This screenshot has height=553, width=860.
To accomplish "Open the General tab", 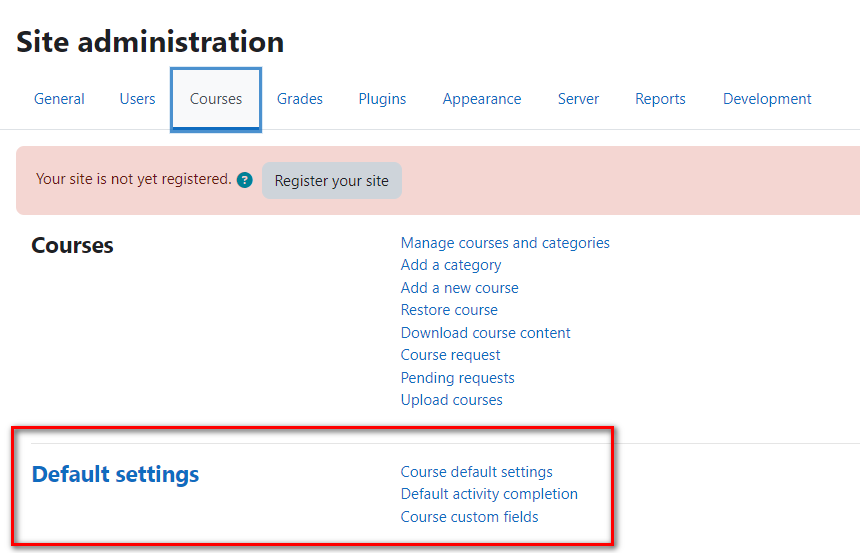I will pos(59,99).
